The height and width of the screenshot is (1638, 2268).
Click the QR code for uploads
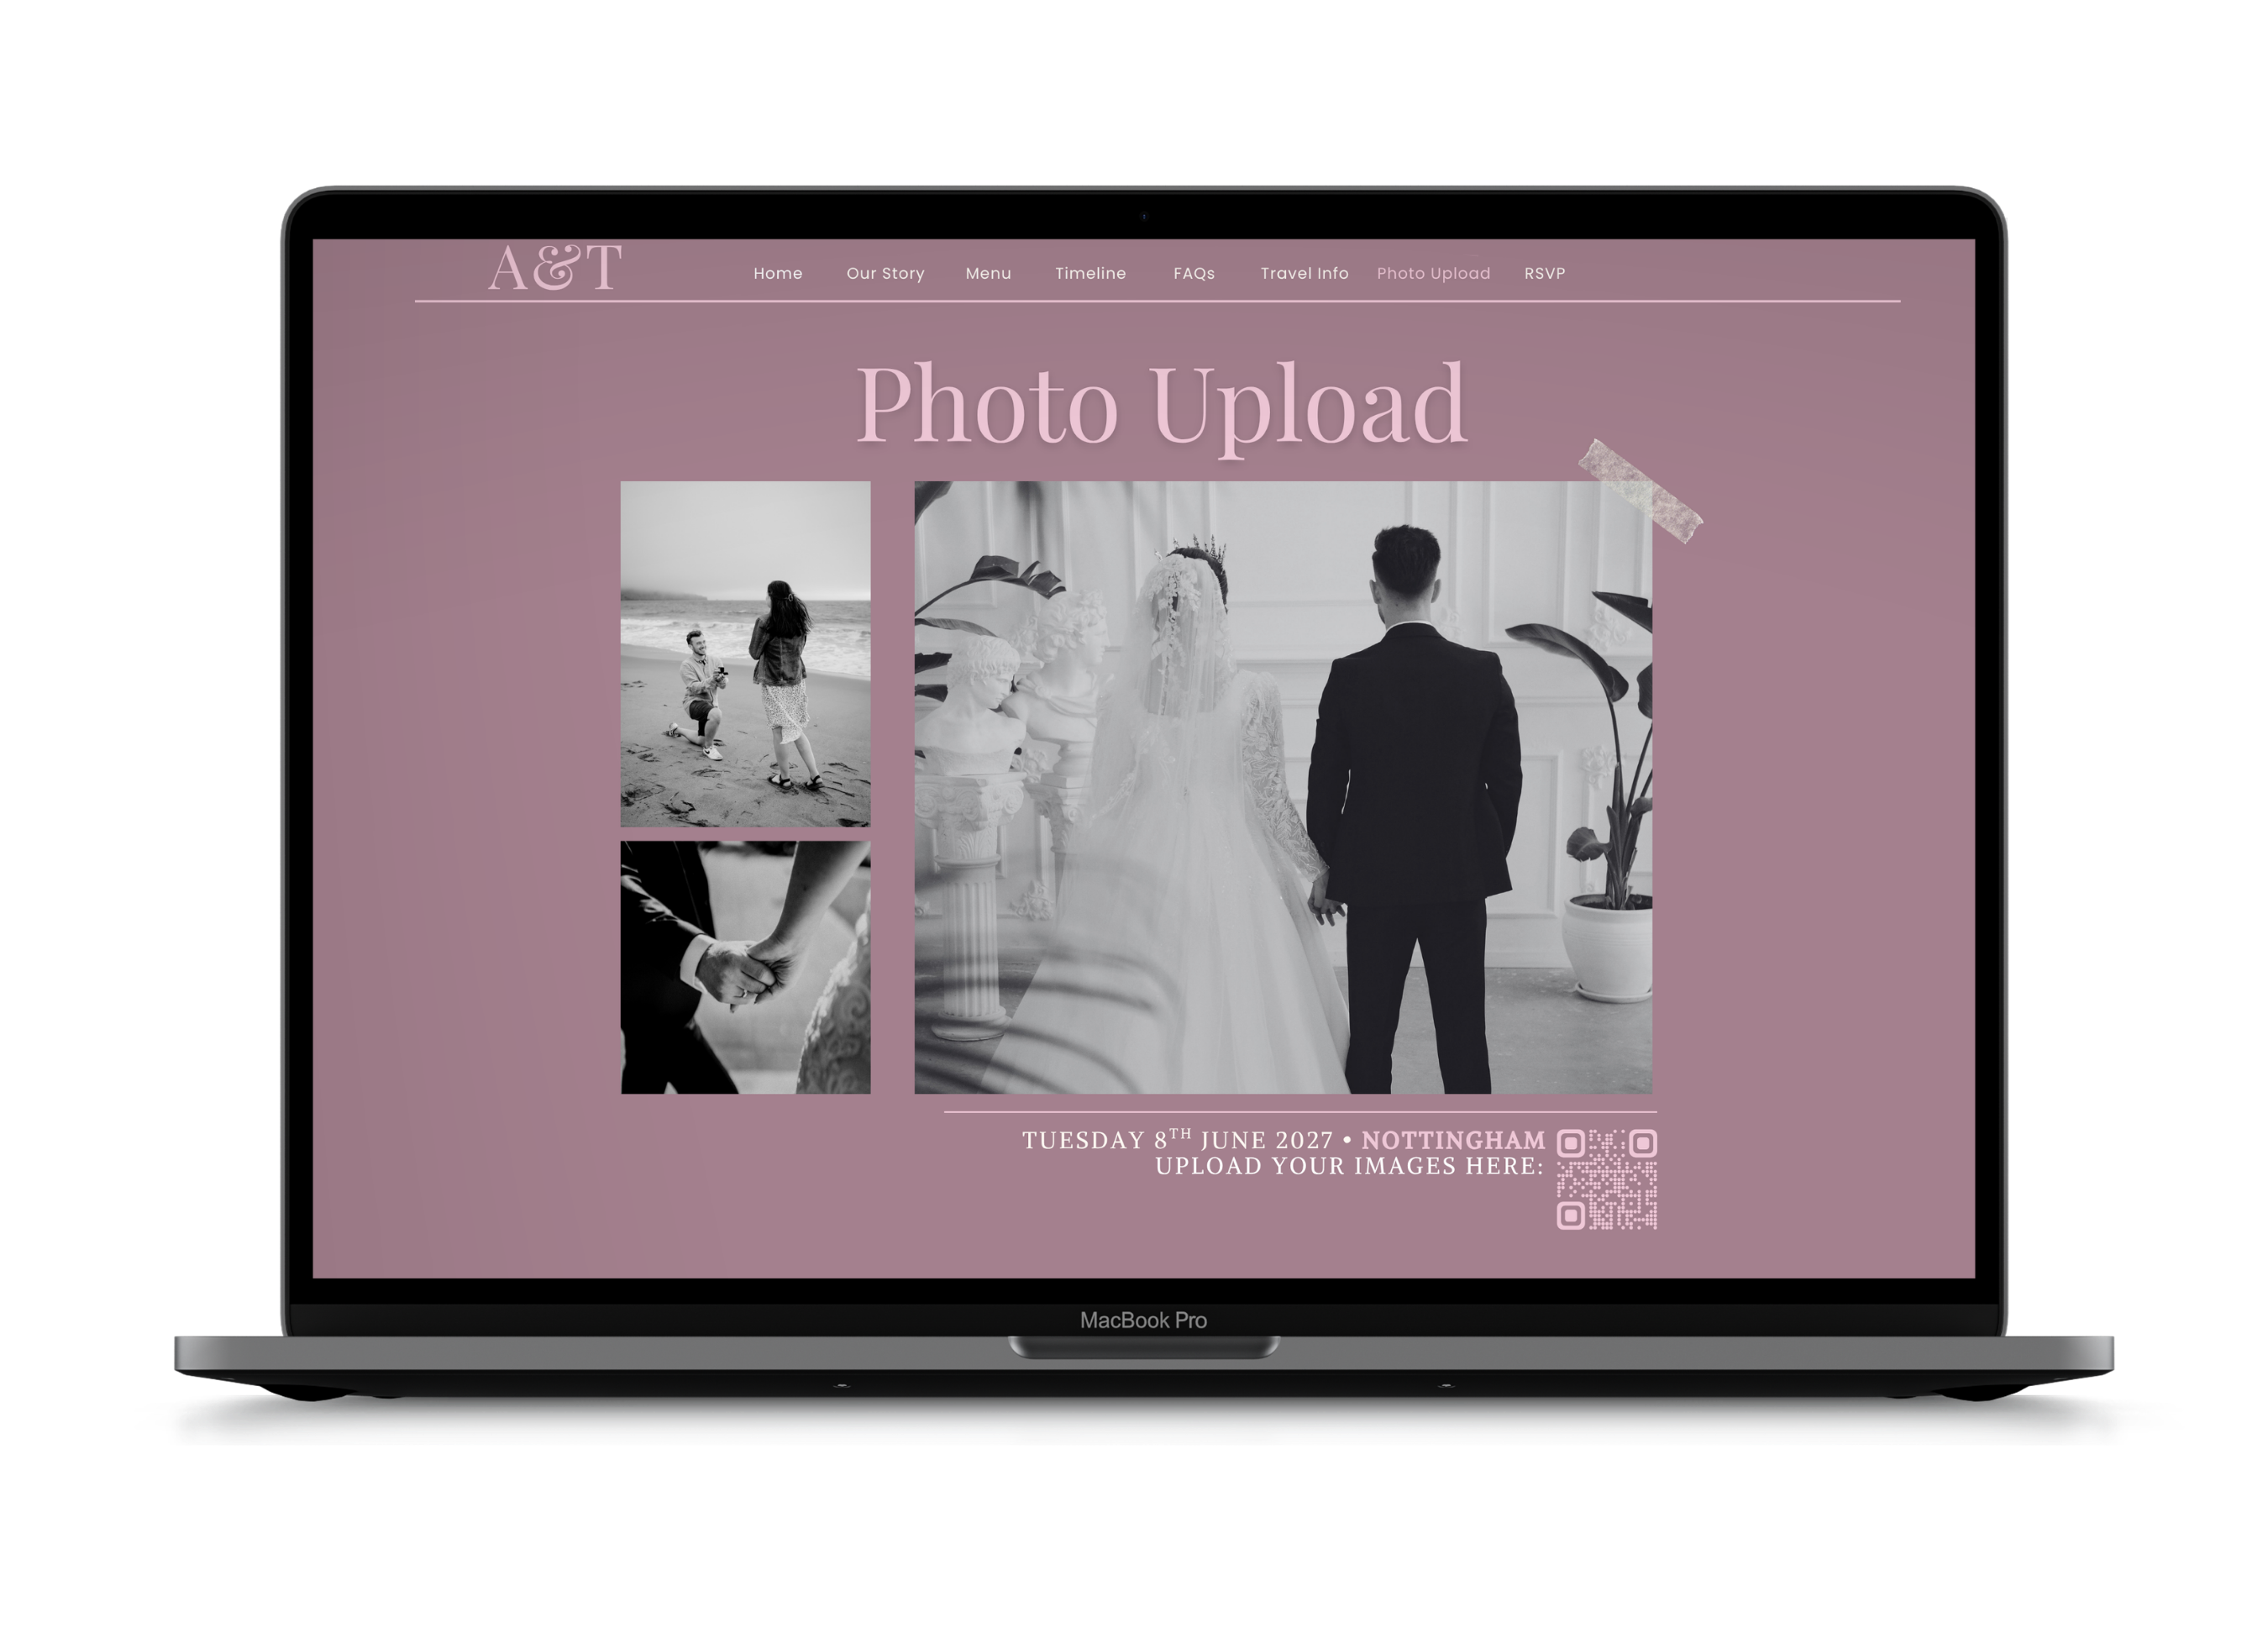point(1606,1179)
